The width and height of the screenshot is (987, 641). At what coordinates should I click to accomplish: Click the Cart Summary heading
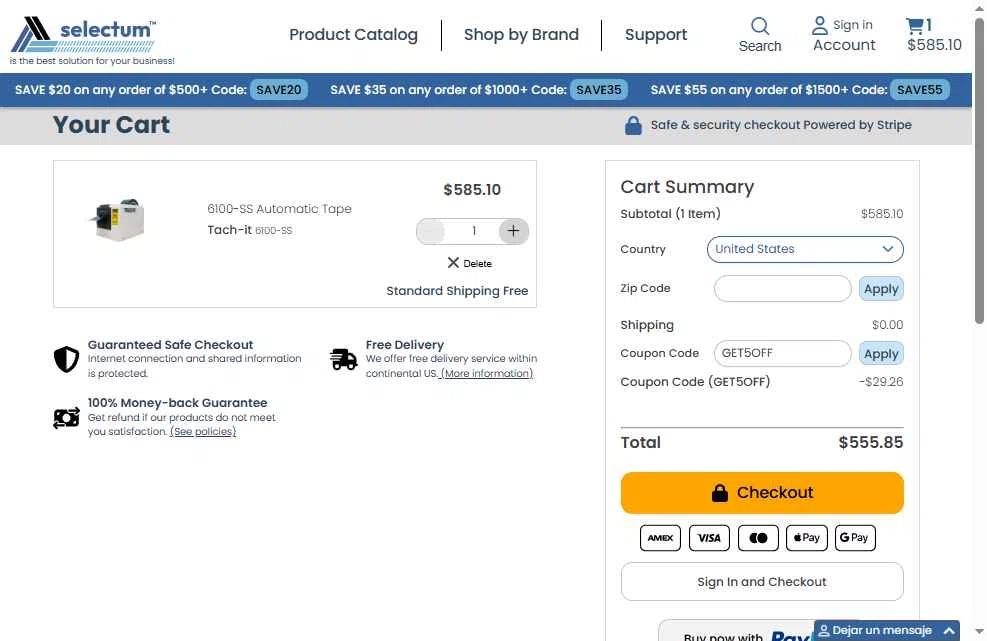(687, 187)
